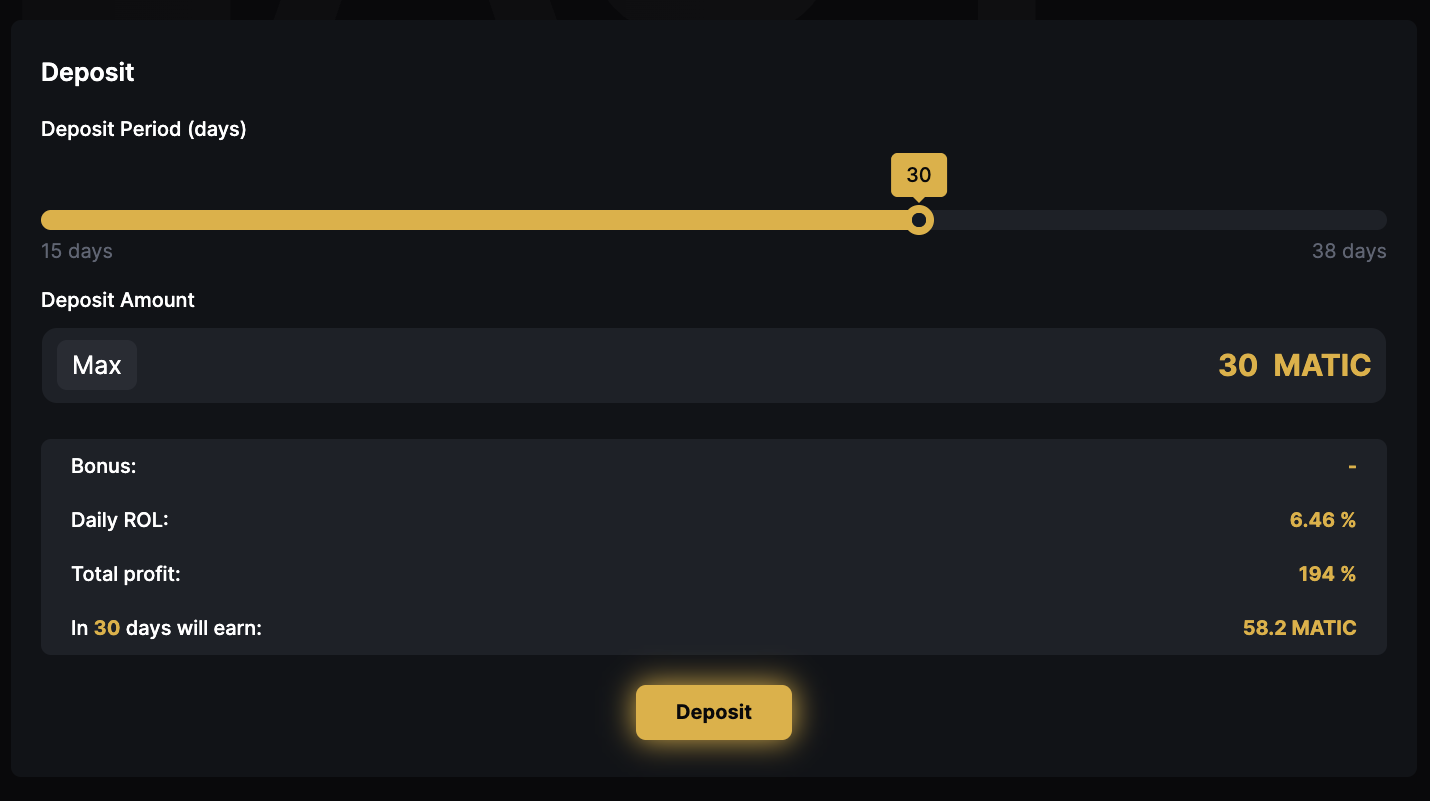Click the "In 30 days will earn" label
Image resolution: width=1430 pixels, height=801 pixels.
(x=166, y=628)
